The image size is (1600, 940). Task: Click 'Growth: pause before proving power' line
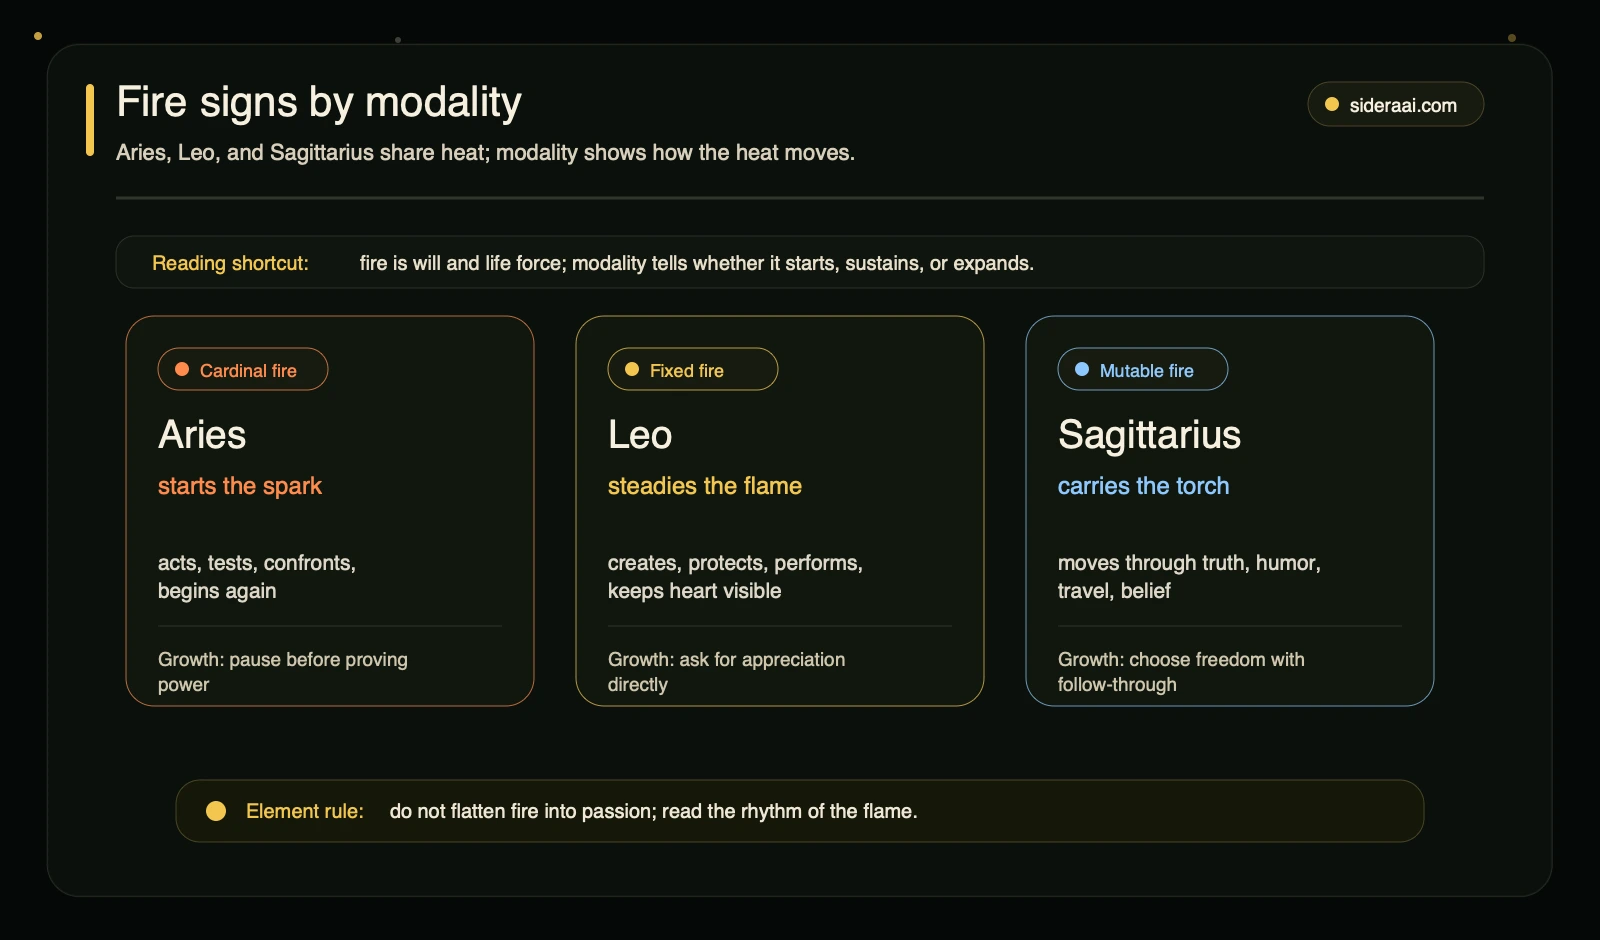(x=283, y=672)
